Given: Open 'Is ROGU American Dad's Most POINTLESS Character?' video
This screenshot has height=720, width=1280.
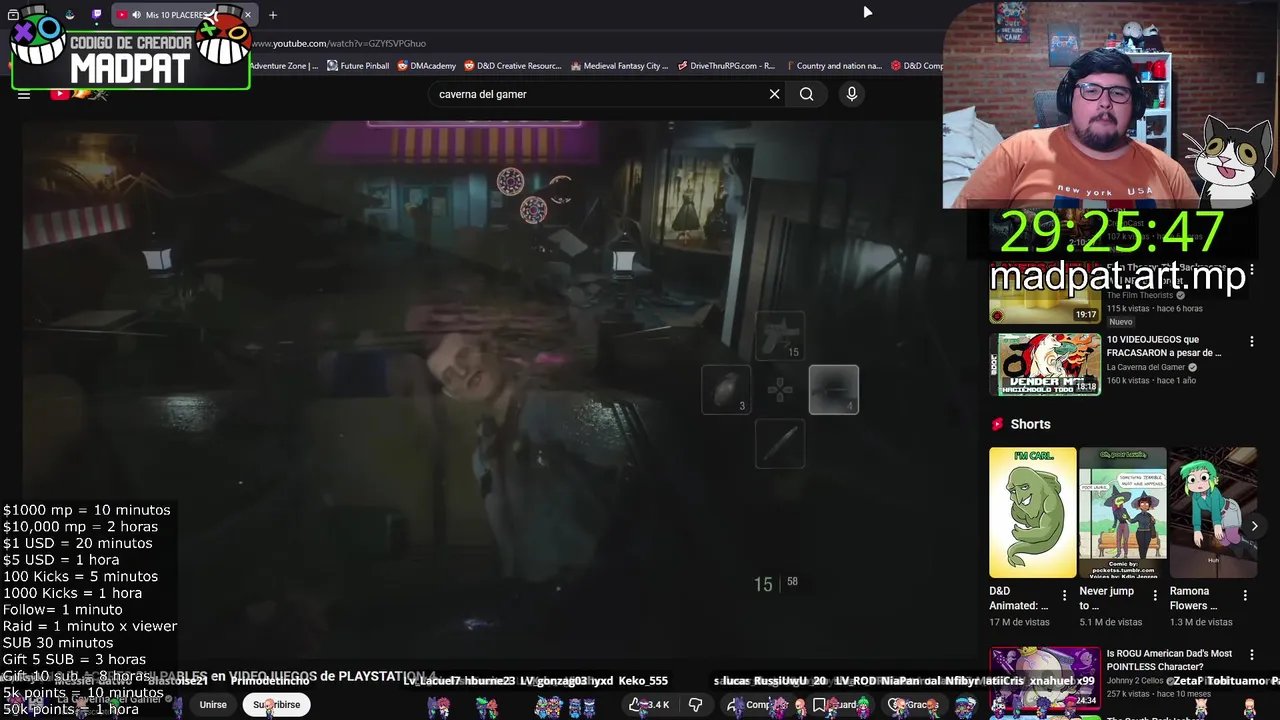Looking at the screenshot, I should (x=1169, y=660).
